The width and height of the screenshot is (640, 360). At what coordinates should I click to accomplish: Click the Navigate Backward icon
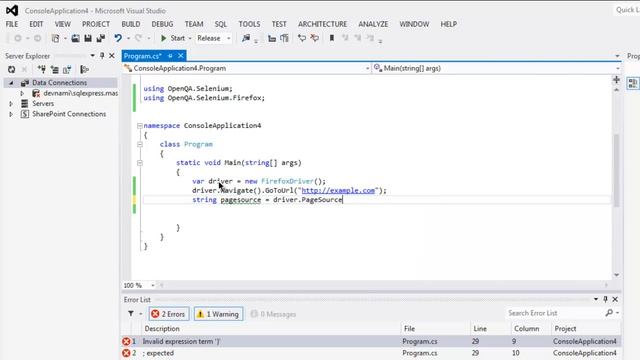click(18, 38)
